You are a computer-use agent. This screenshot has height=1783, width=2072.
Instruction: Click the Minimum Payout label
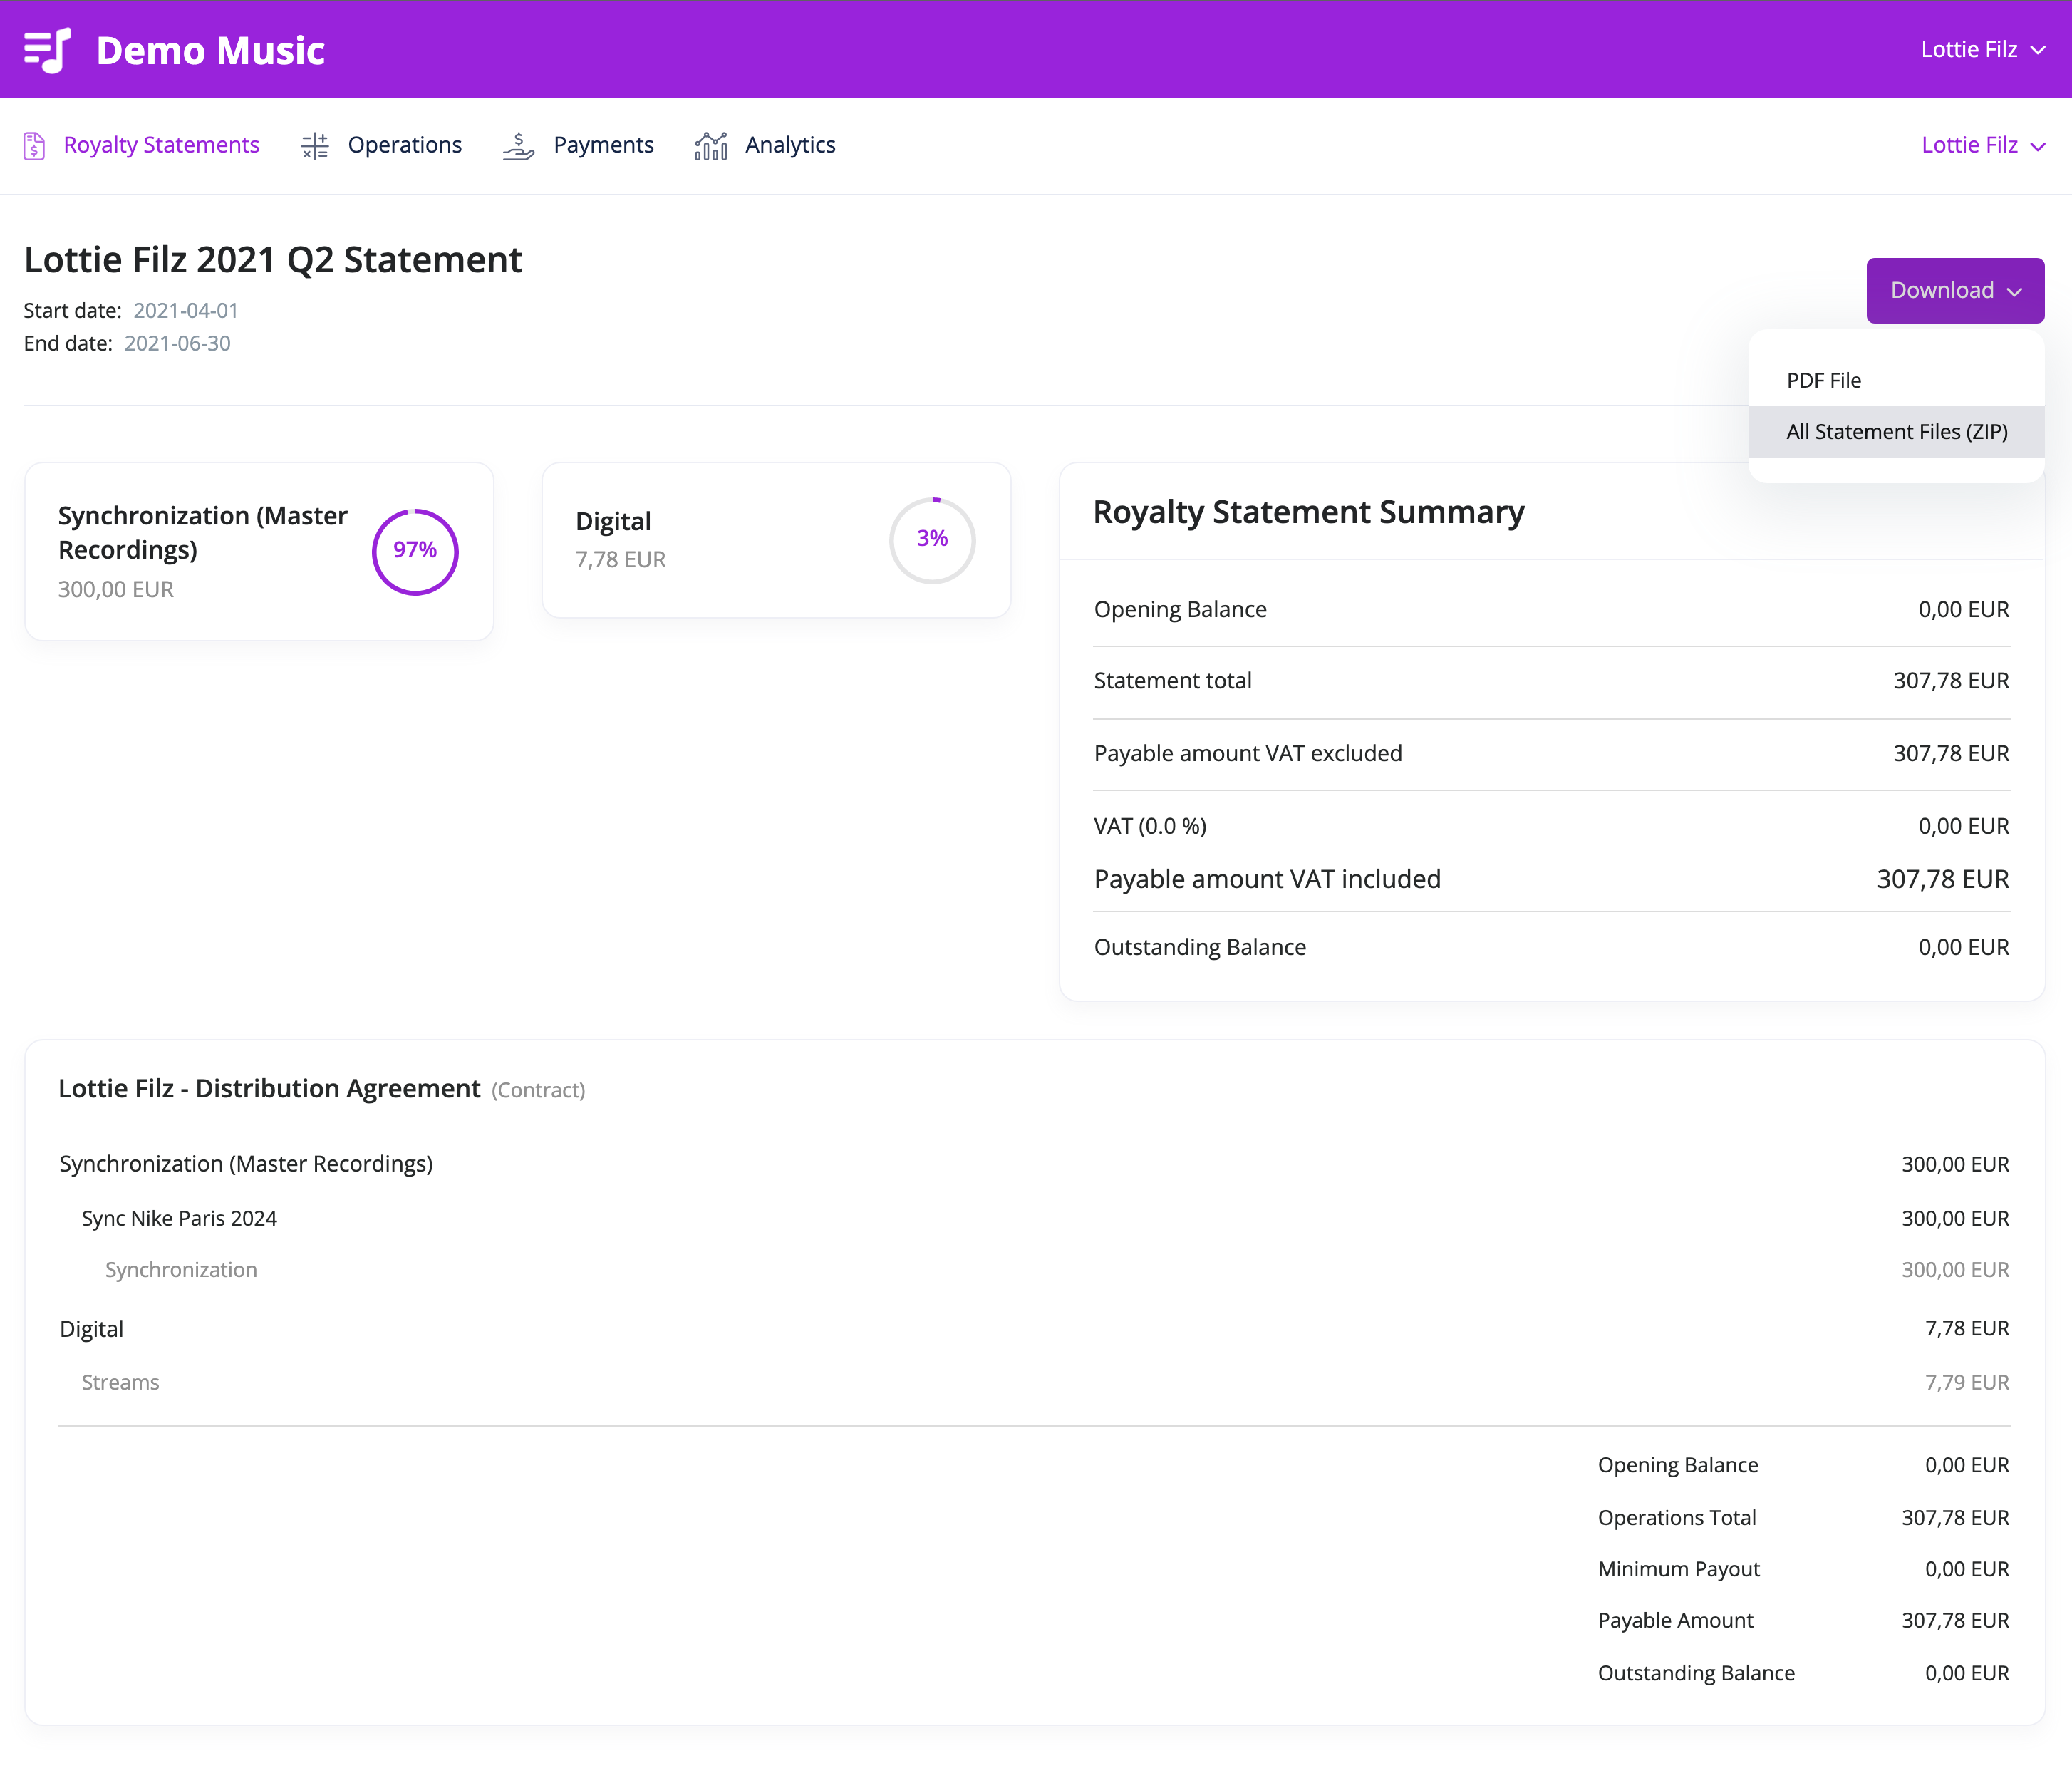(x=1679, y=1570)
